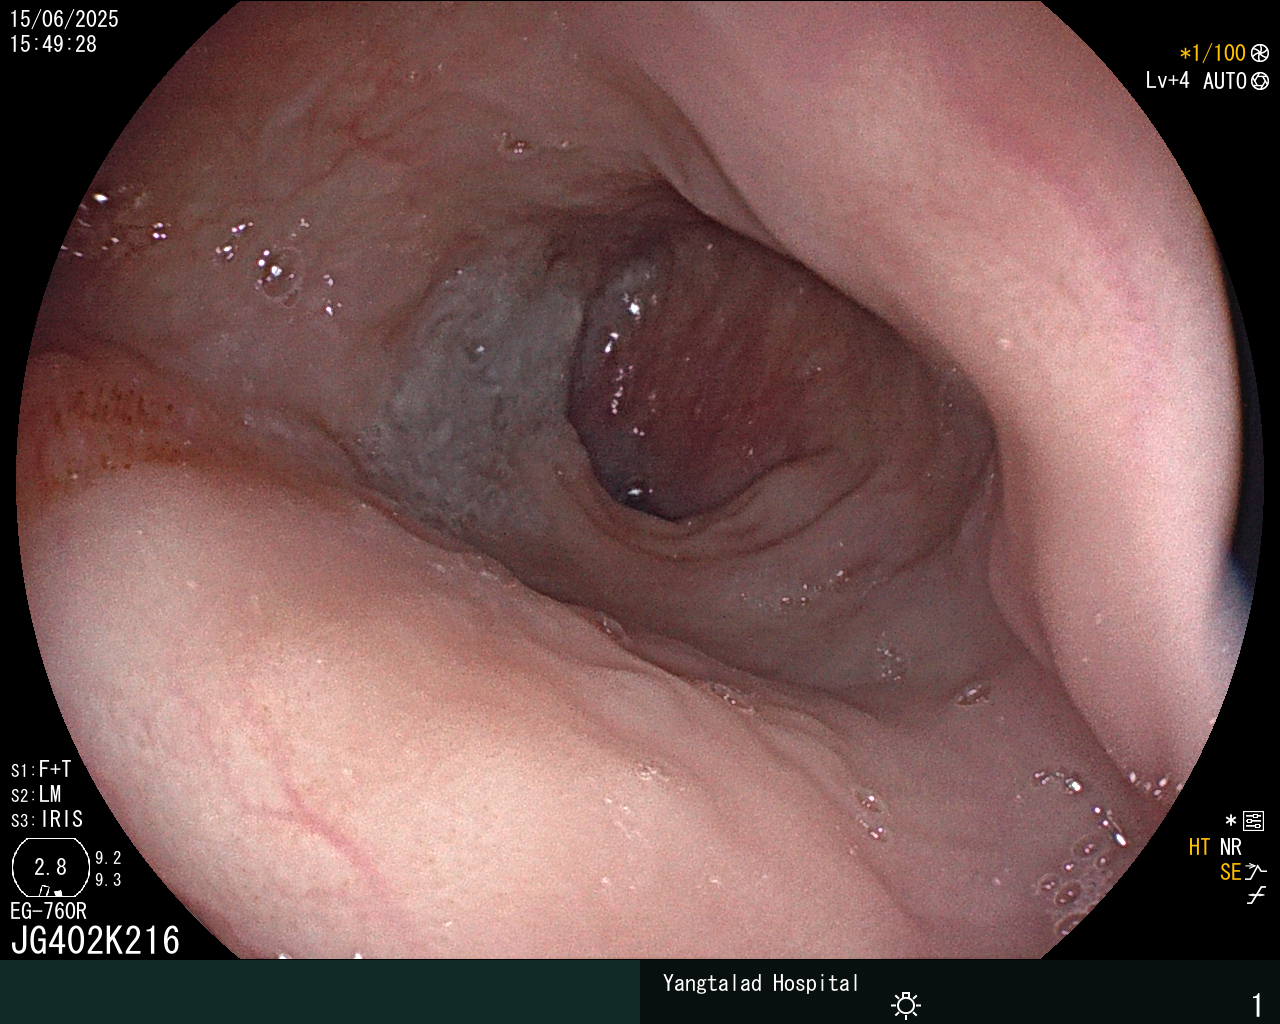The image size is (1280, 1024).
Task: Click the Yangtalad Hospital label
Action: tap(761, 983)
